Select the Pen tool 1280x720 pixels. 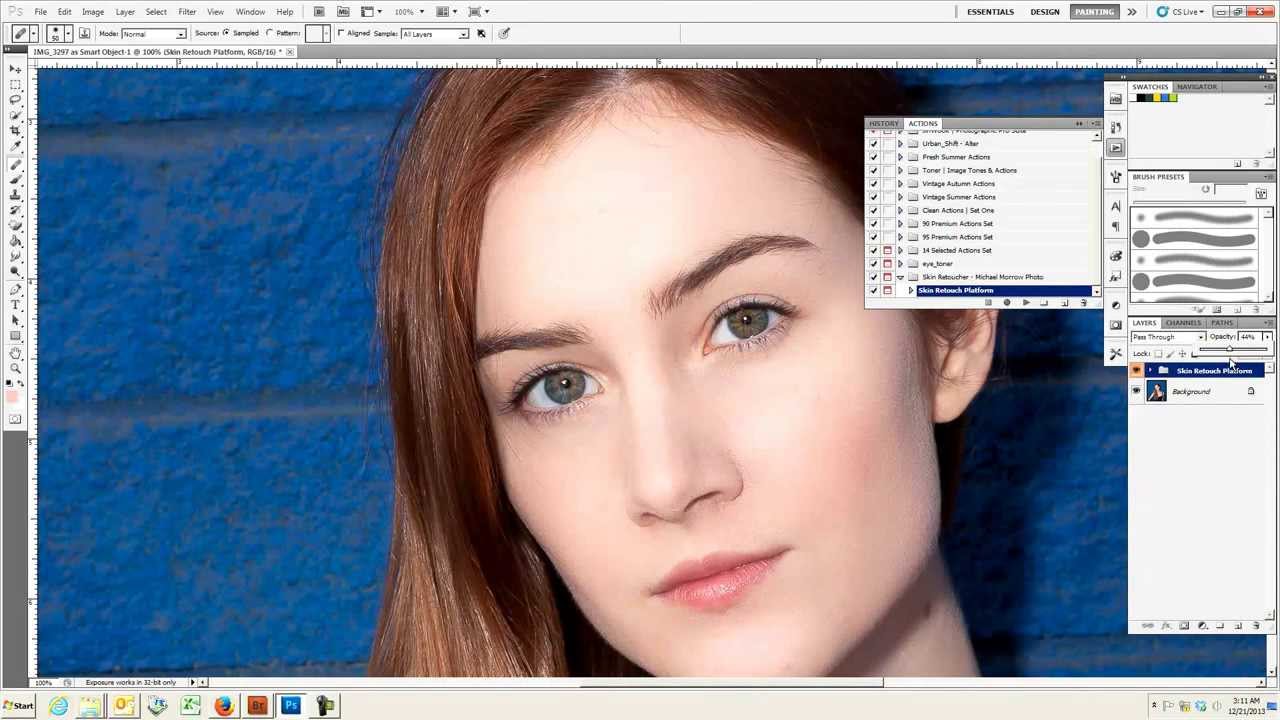tap(16, 288)
